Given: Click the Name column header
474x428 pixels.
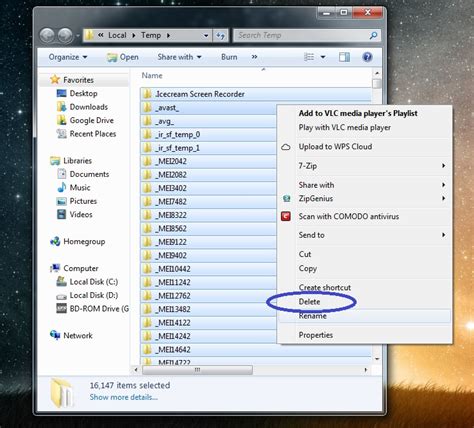Looking at the screenshot, I should tap(152, 76).
